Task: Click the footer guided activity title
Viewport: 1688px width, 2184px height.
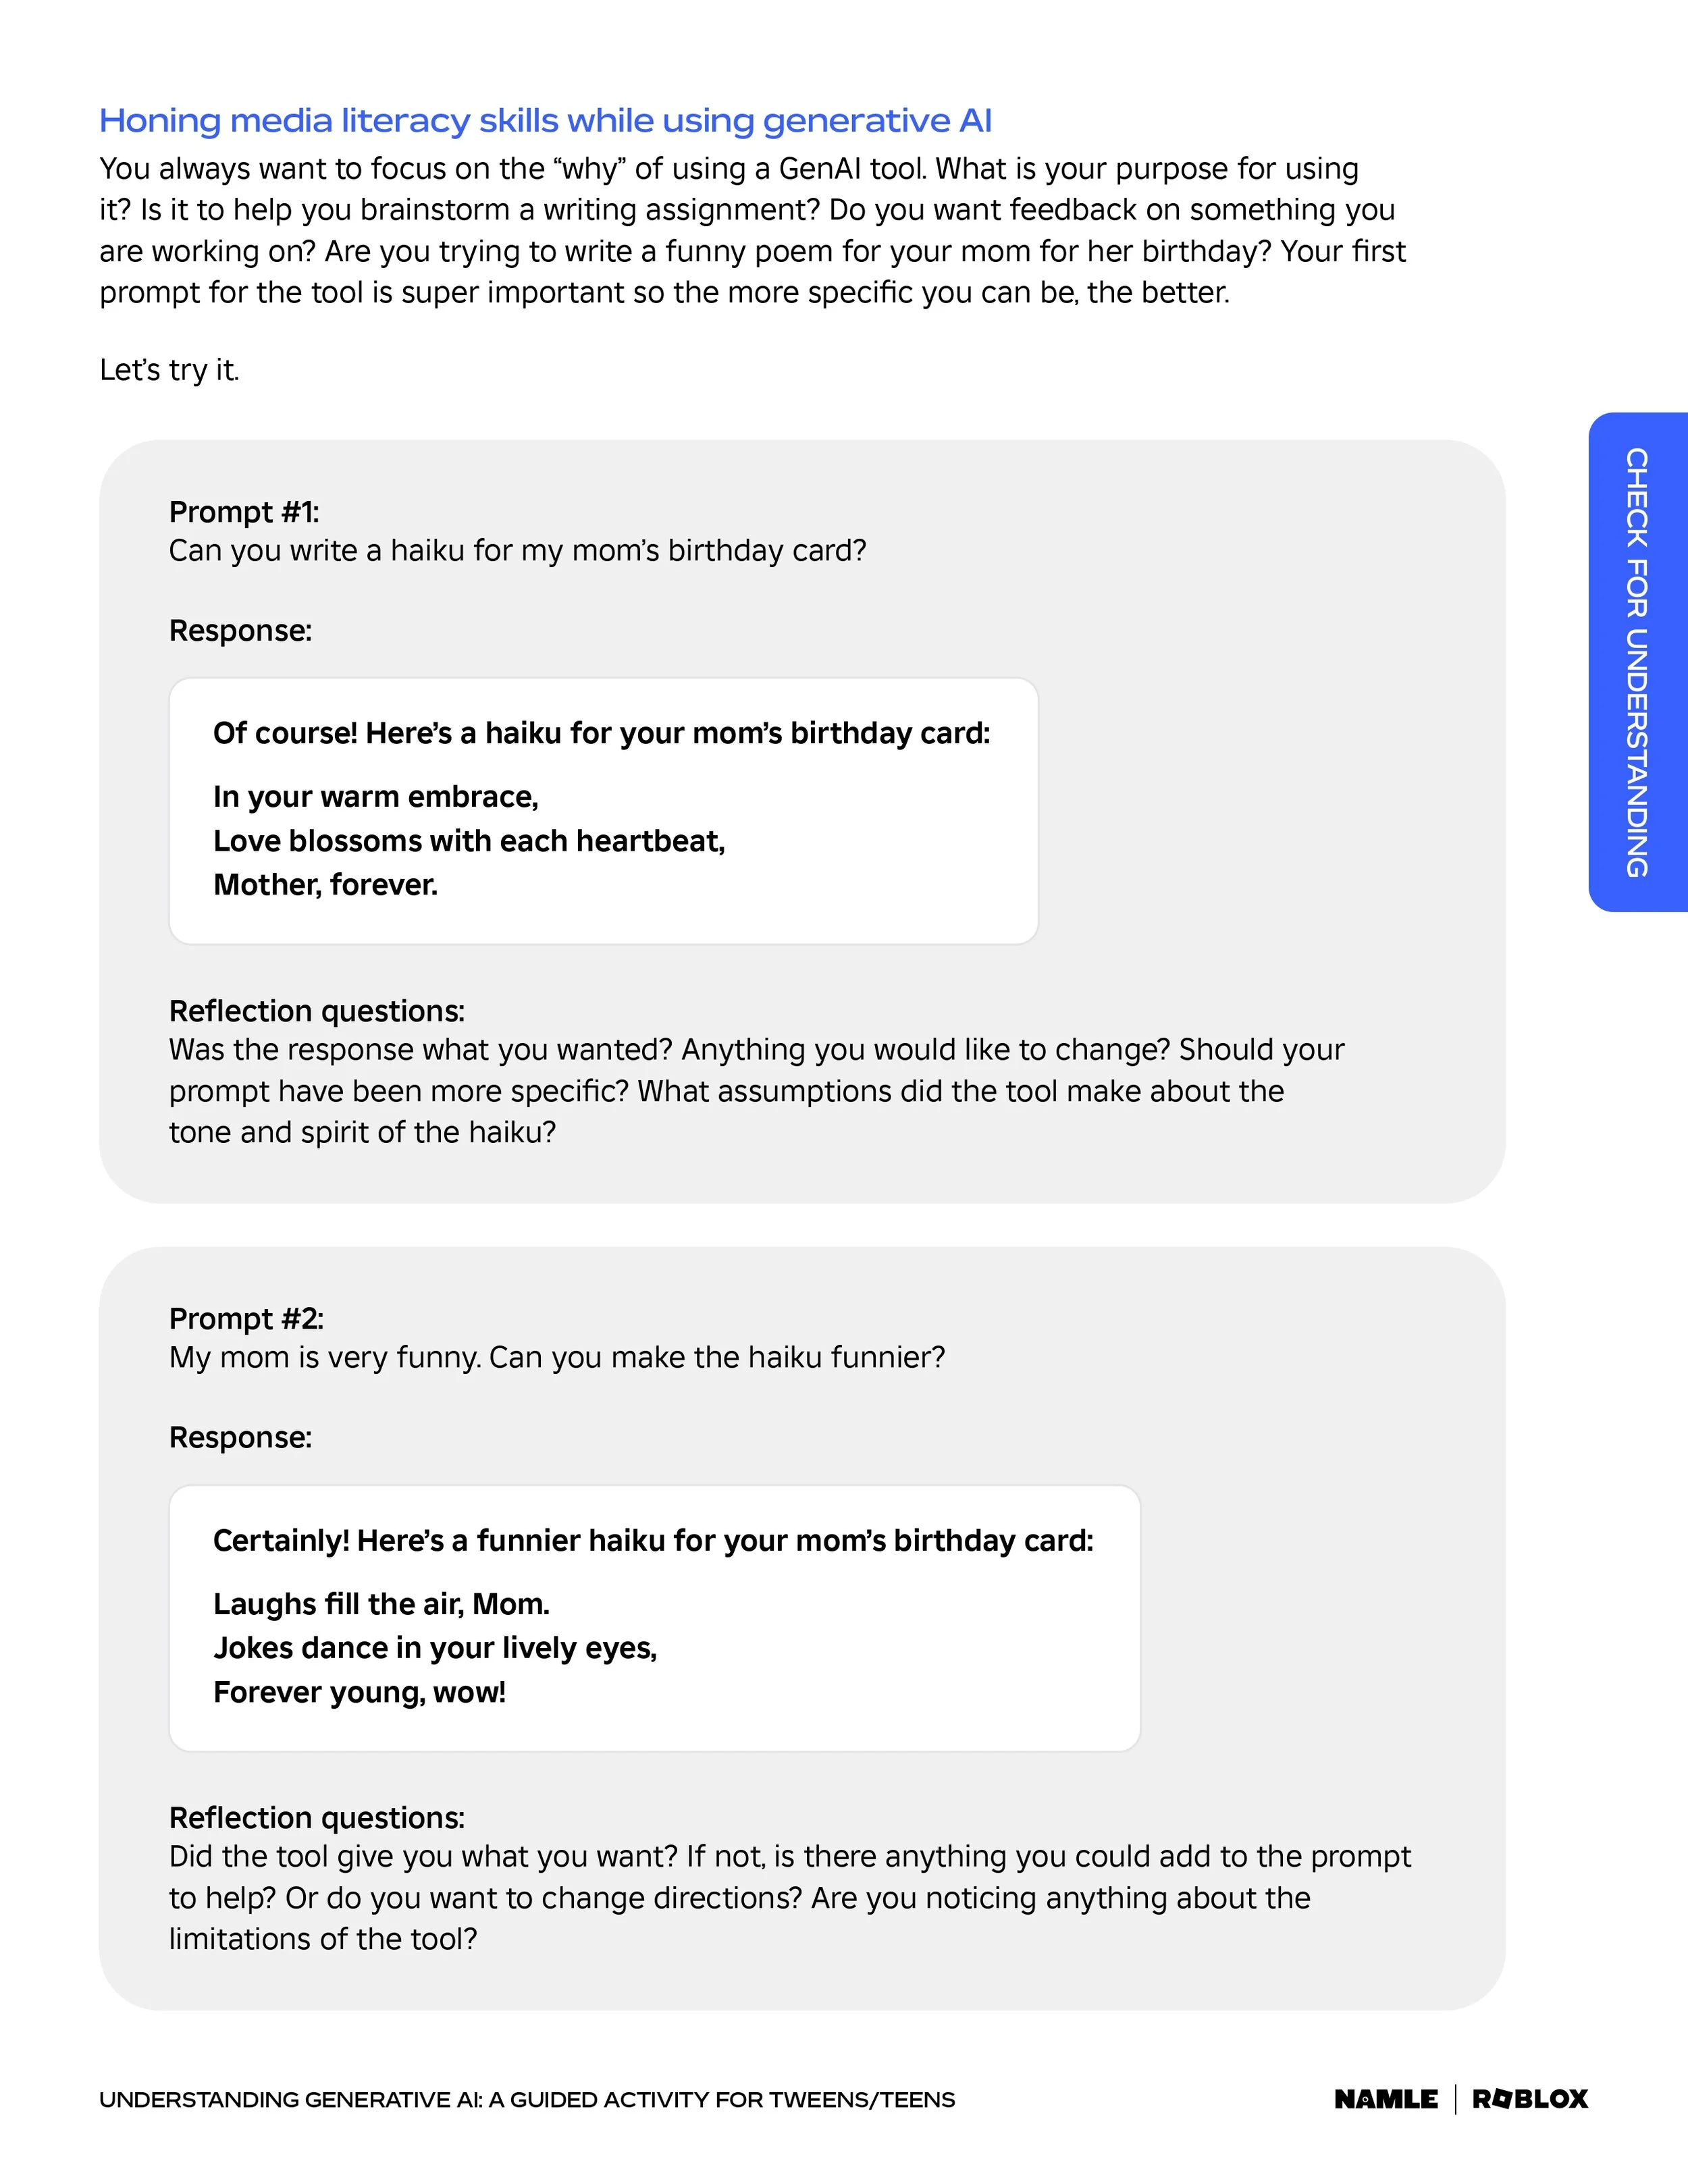Action: (x=527, y=2100)
